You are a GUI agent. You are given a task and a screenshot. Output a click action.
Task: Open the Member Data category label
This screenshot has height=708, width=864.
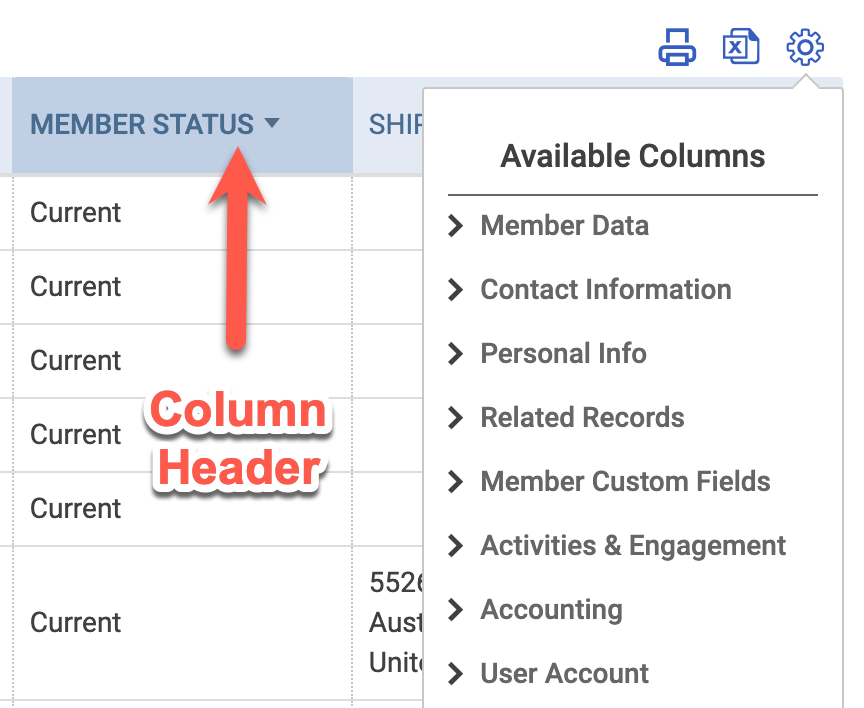click(564, 225)
